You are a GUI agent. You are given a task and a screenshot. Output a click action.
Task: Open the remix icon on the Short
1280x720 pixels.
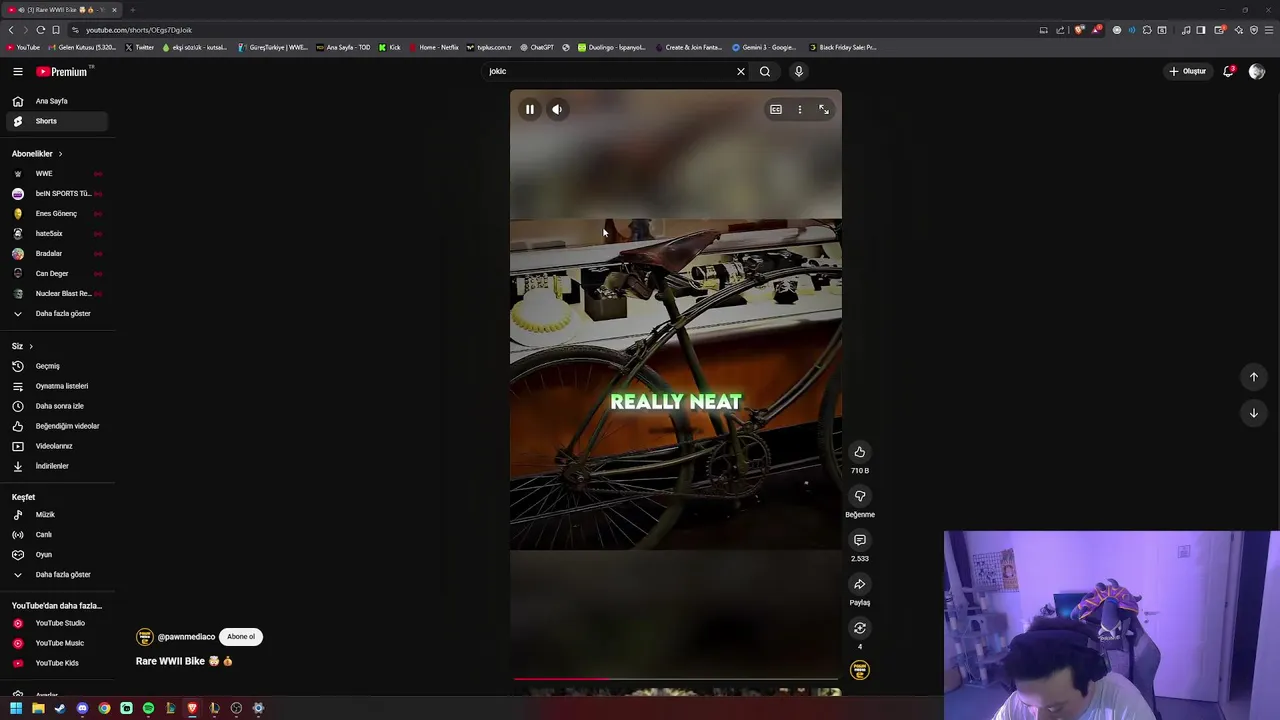(859, 628)
